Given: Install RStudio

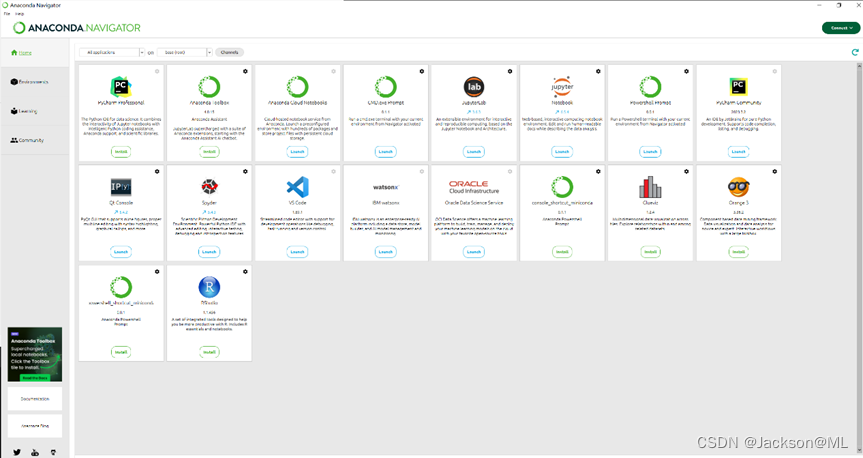Looking at the screenshot, I should pos(209,352).
